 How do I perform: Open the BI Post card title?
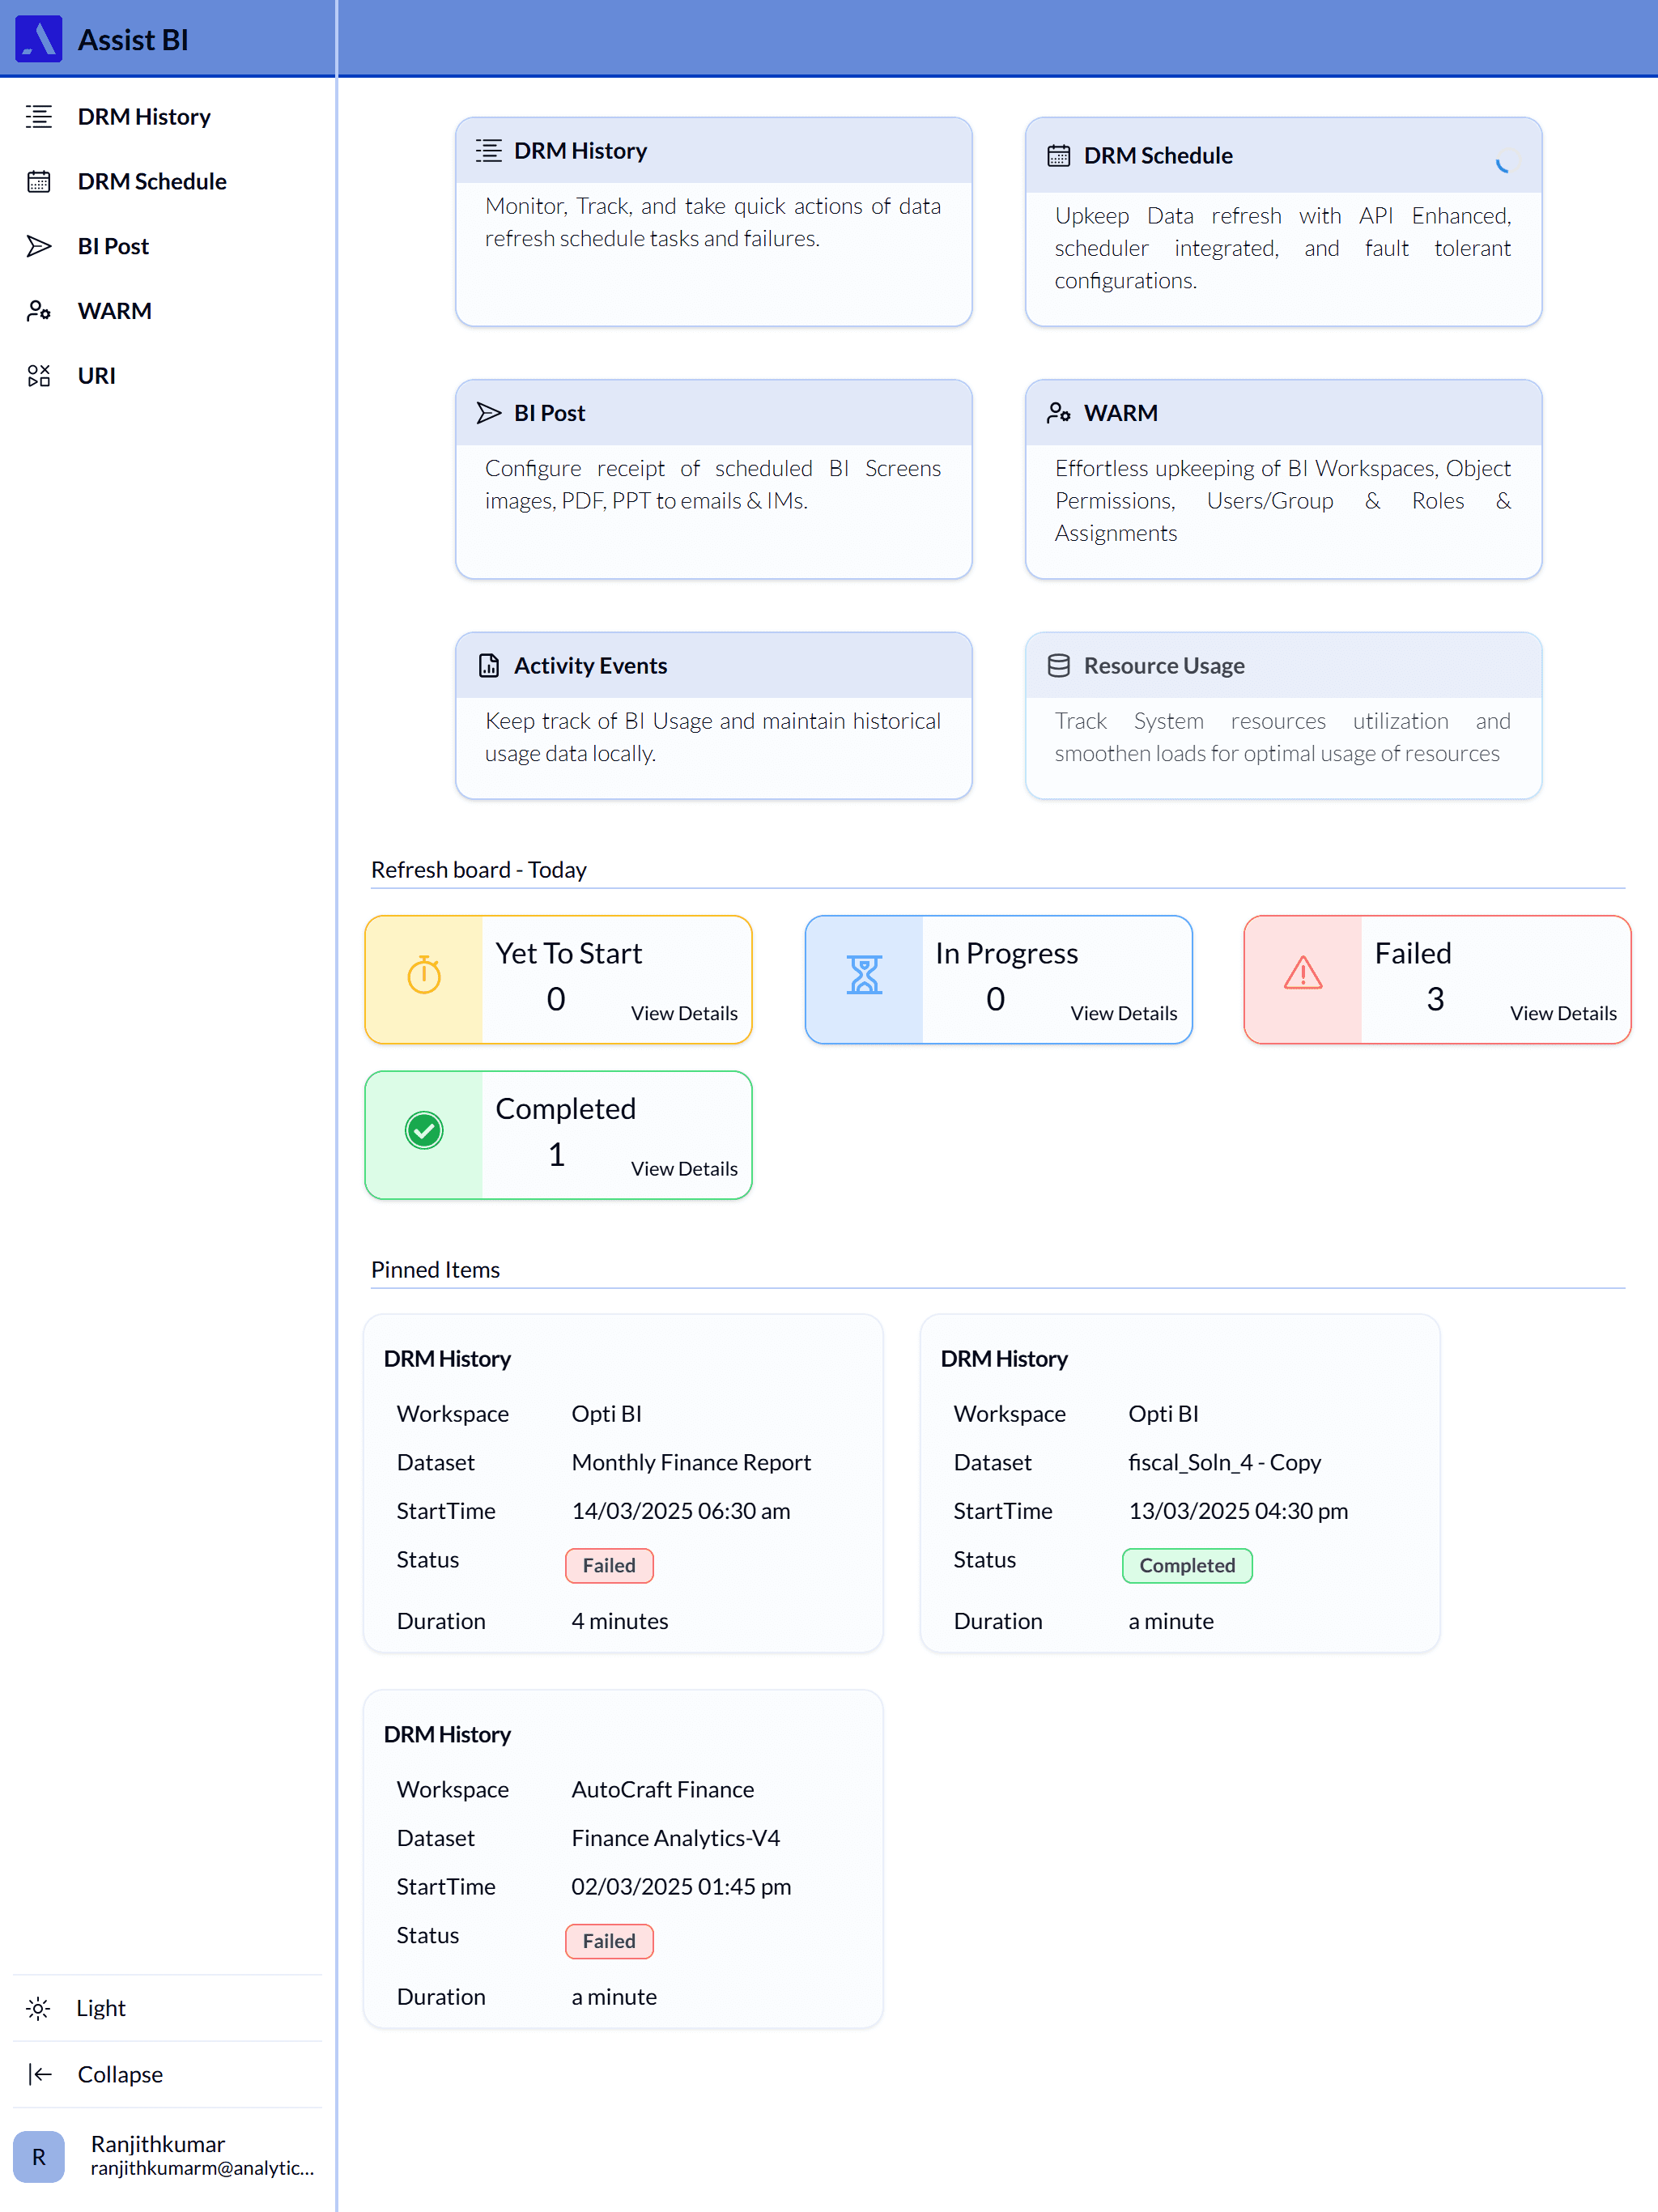(549, 413)
